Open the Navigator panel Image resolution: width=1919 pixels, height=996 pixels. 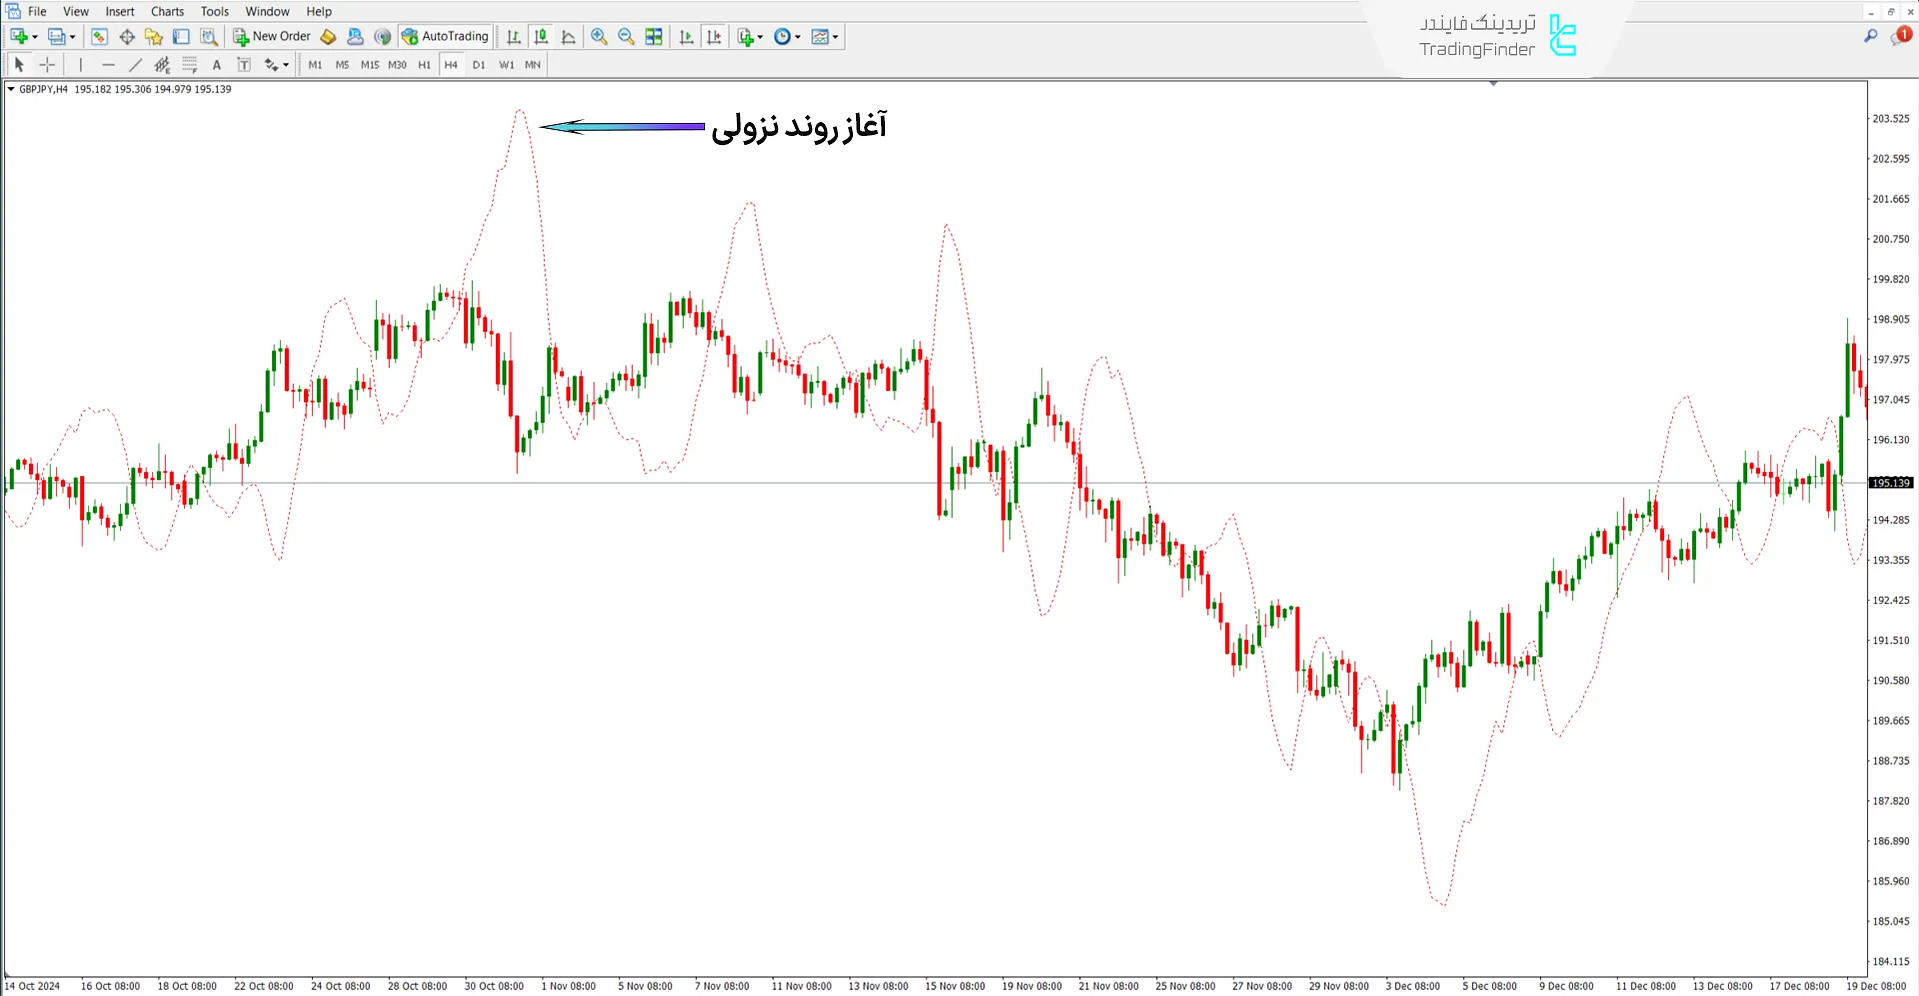pos(154,36)
